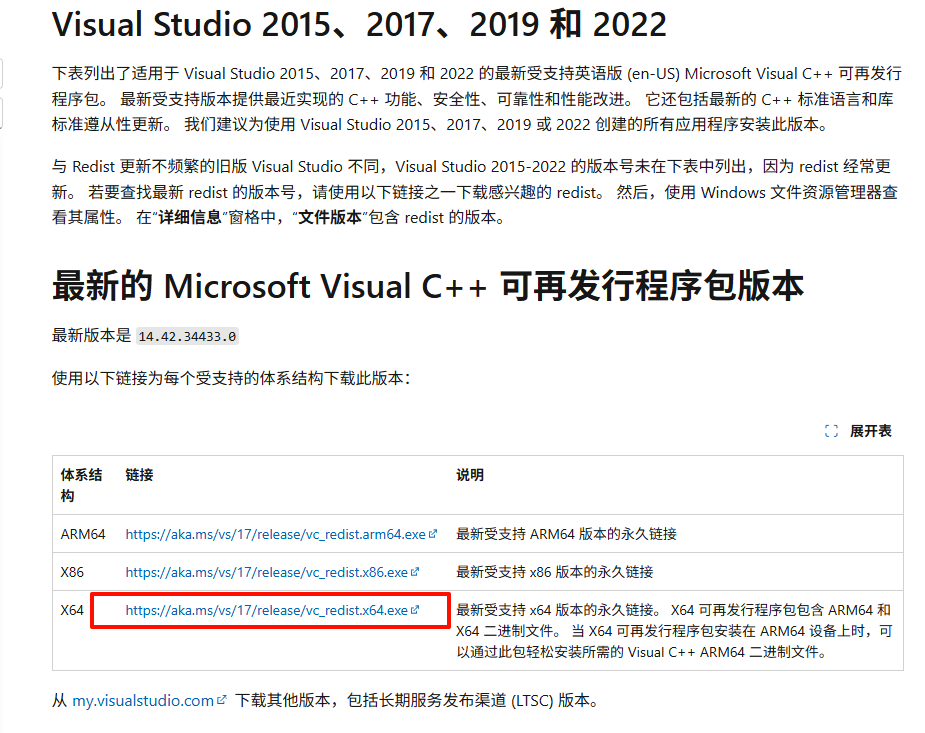Viewport: 925px width, 733px height.
Task: Click heading Visual Studio 2015、2017、2019 和 2022
Action: click(359, 25)
